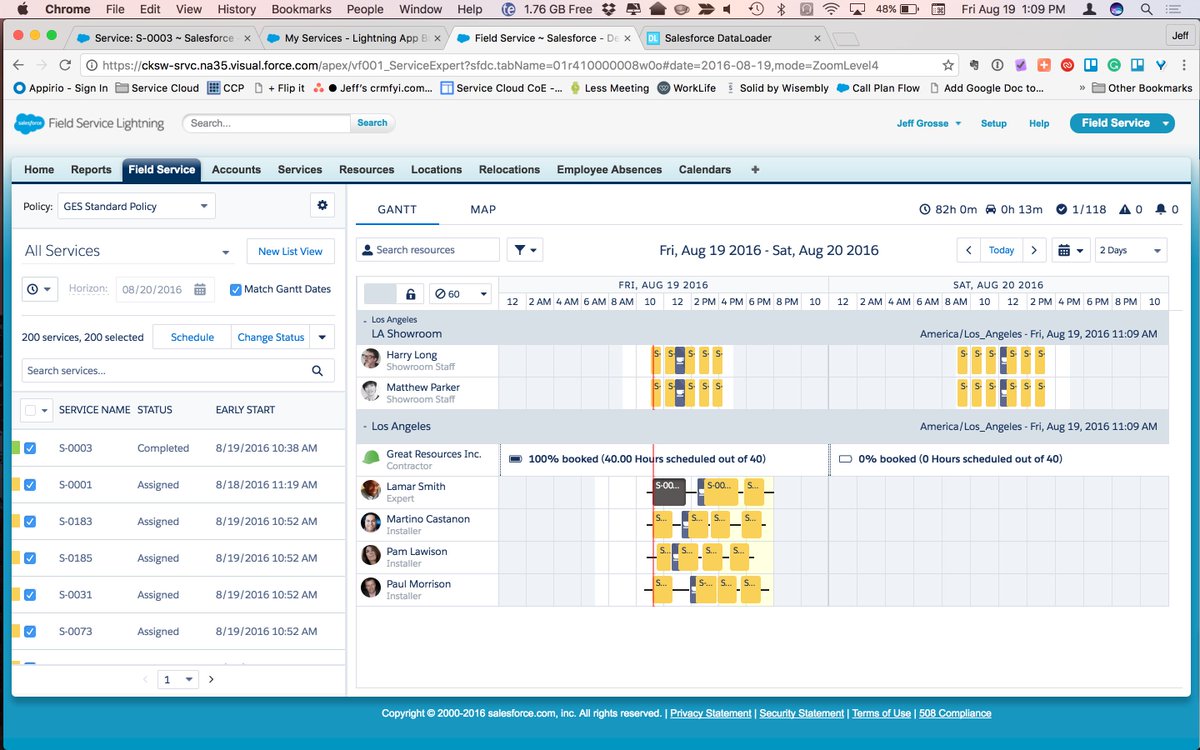
Task: Go to next page of services list
Action: tap(211, 679)
